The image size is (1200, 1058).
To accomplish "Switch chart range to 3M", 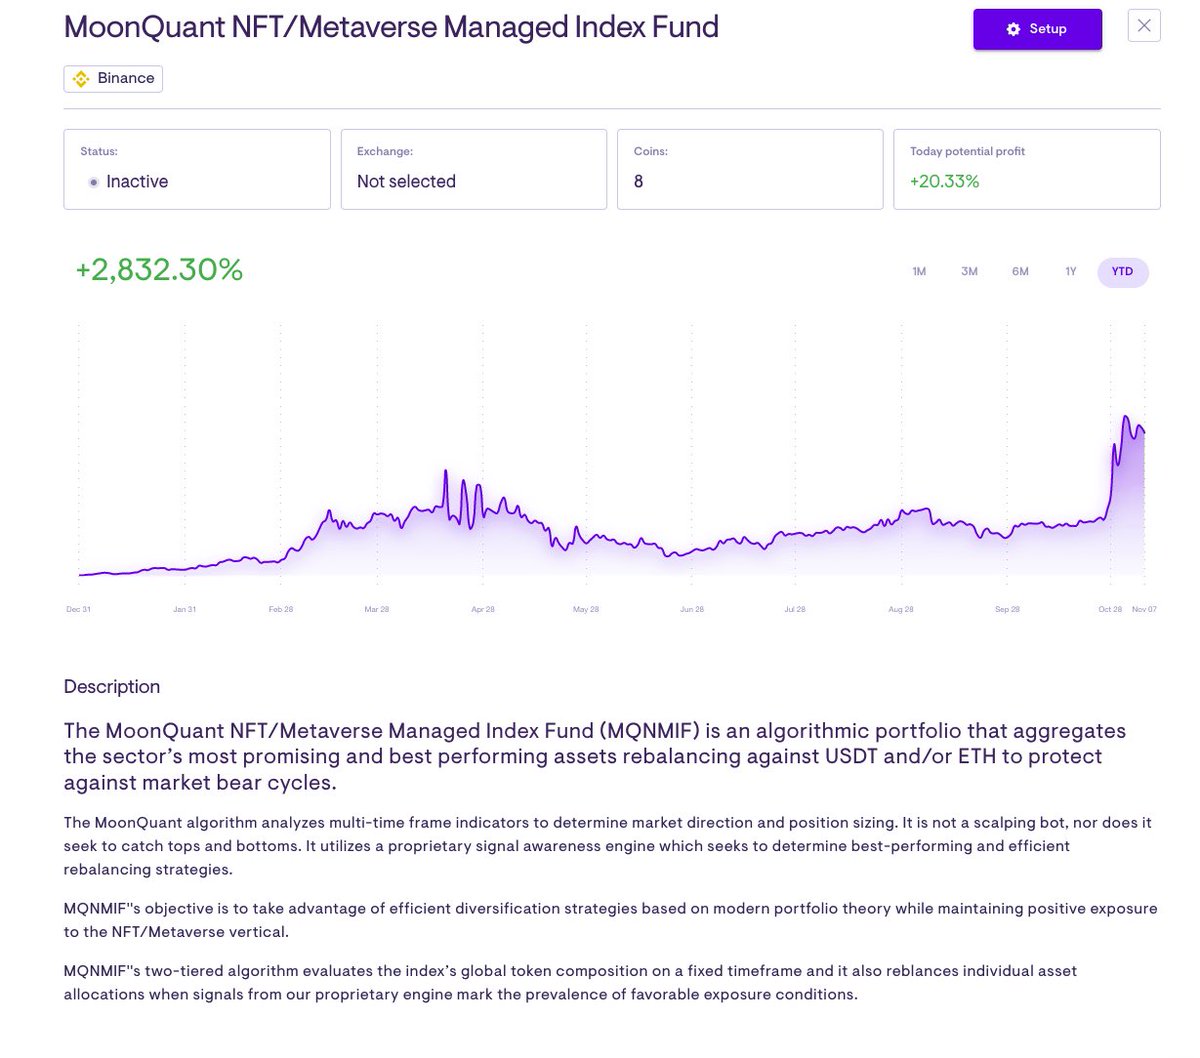I will pos(969,272).
